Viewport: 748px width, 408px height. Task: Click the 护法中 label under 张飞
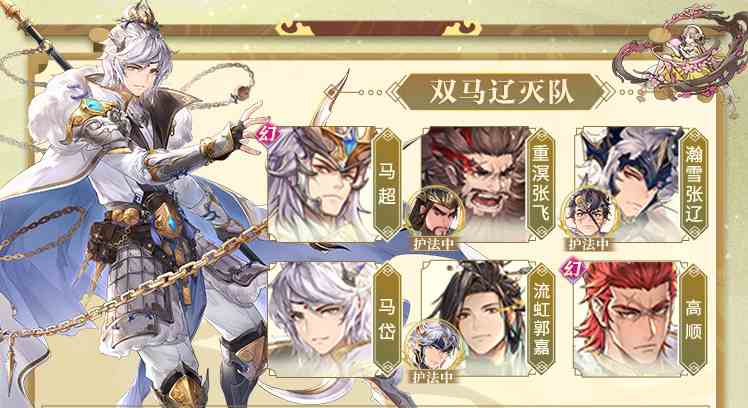coord(434,244)
